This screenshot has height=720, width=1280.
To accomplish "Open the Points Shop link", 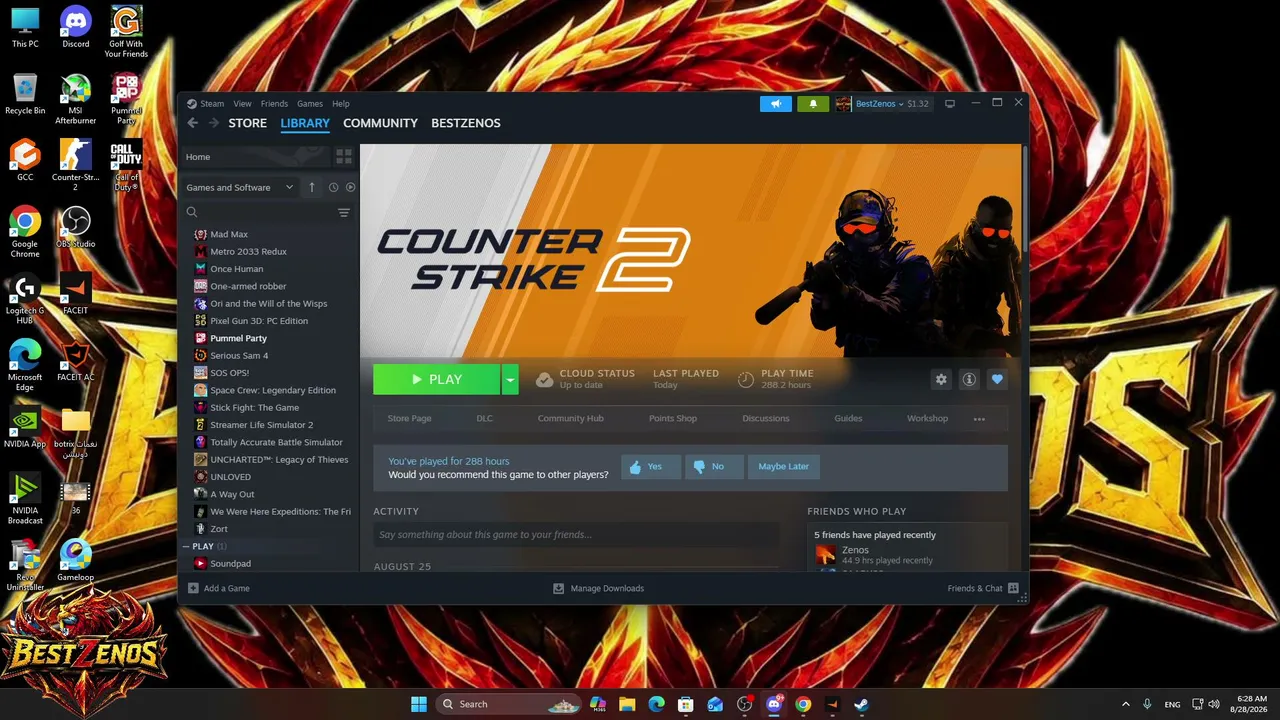I will click(x=673, y=419).
